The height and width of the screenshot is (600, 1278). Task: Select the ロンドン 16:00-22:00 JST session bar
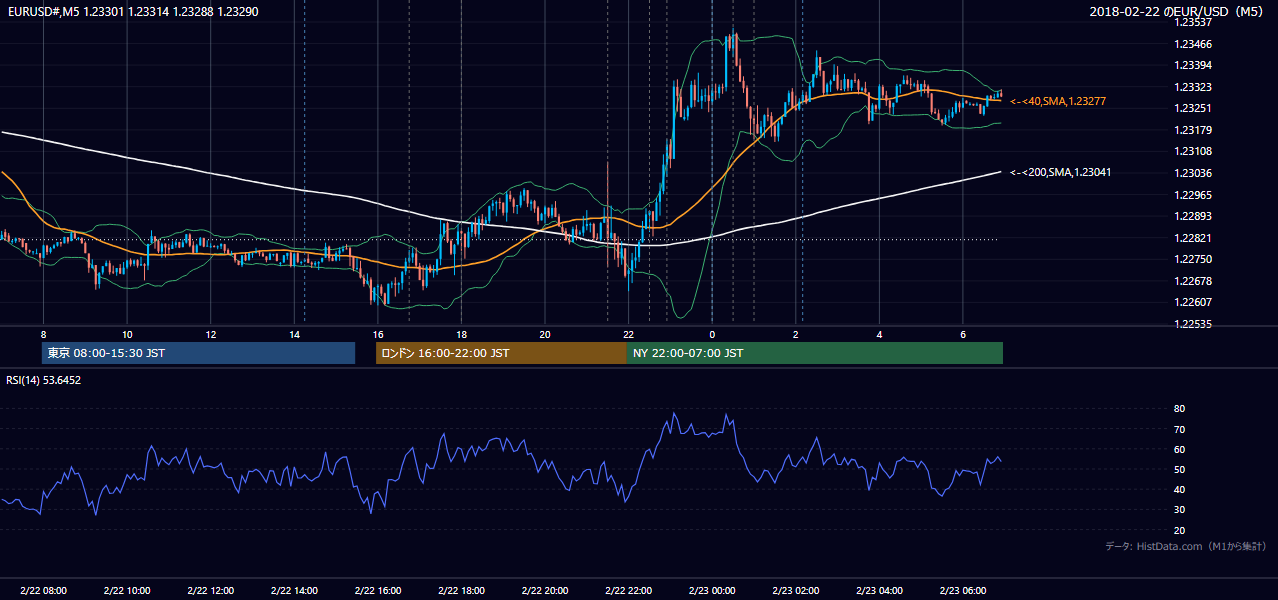click(501, 353)
